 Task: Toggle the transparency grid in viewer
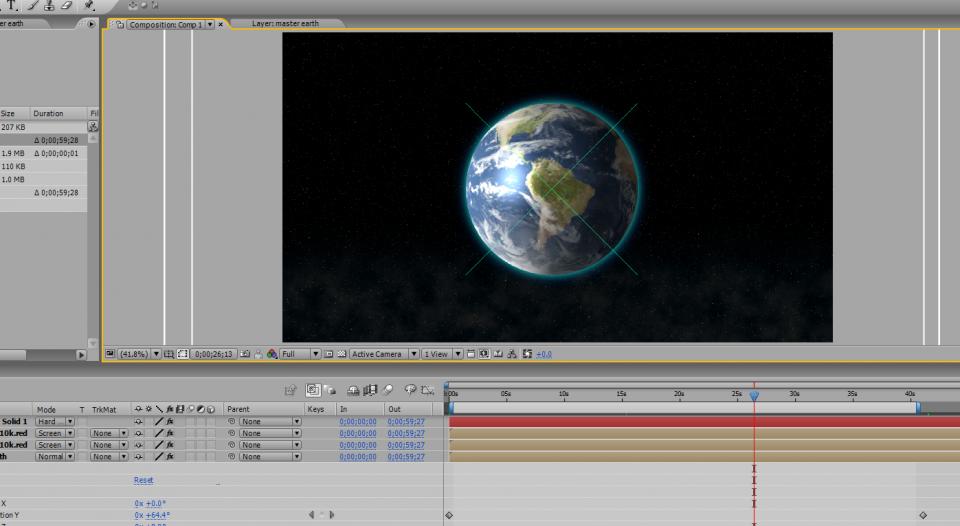341,354
